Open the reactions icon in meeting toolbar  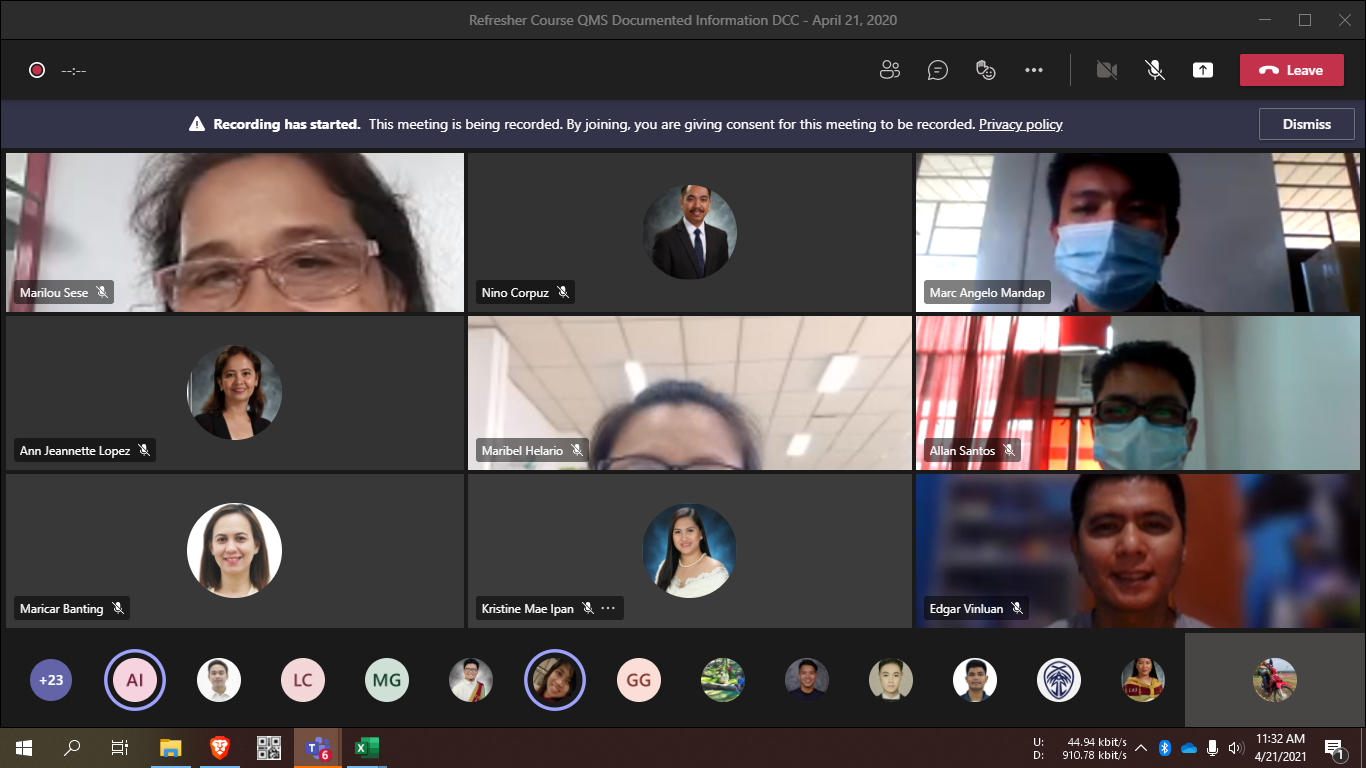(x=986, y=70)
